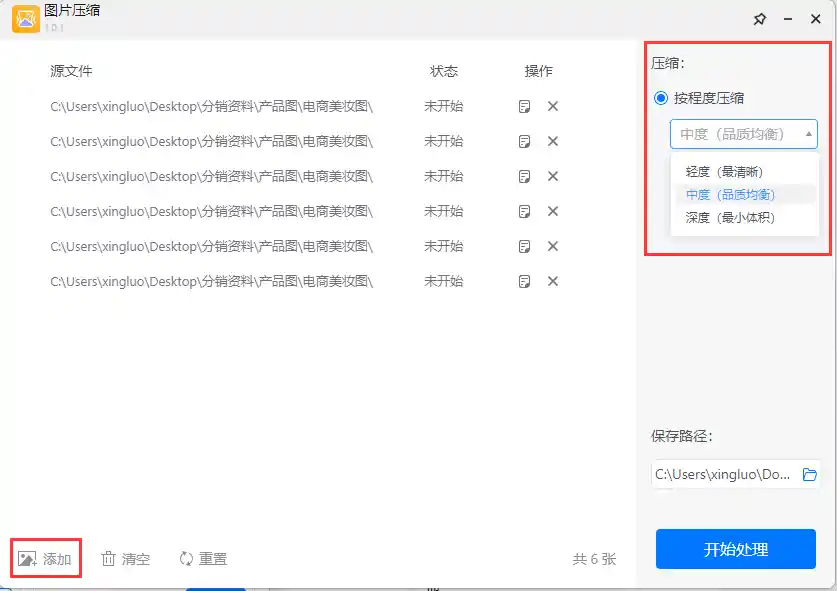The width and height of the screenshot is (837, 591).
Task: Click the 操作 column header
Action: 539,71
